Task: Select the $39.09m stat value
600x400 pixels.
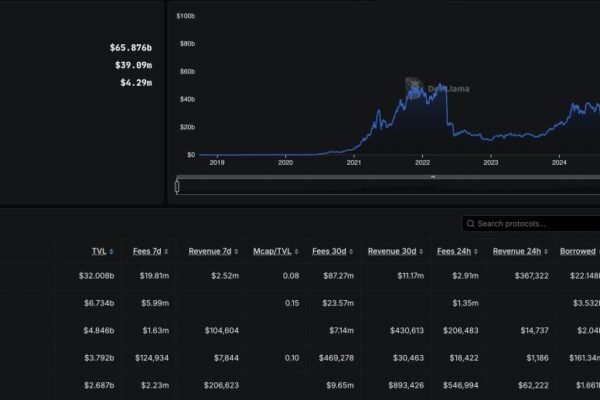Action: pos(133,65)
